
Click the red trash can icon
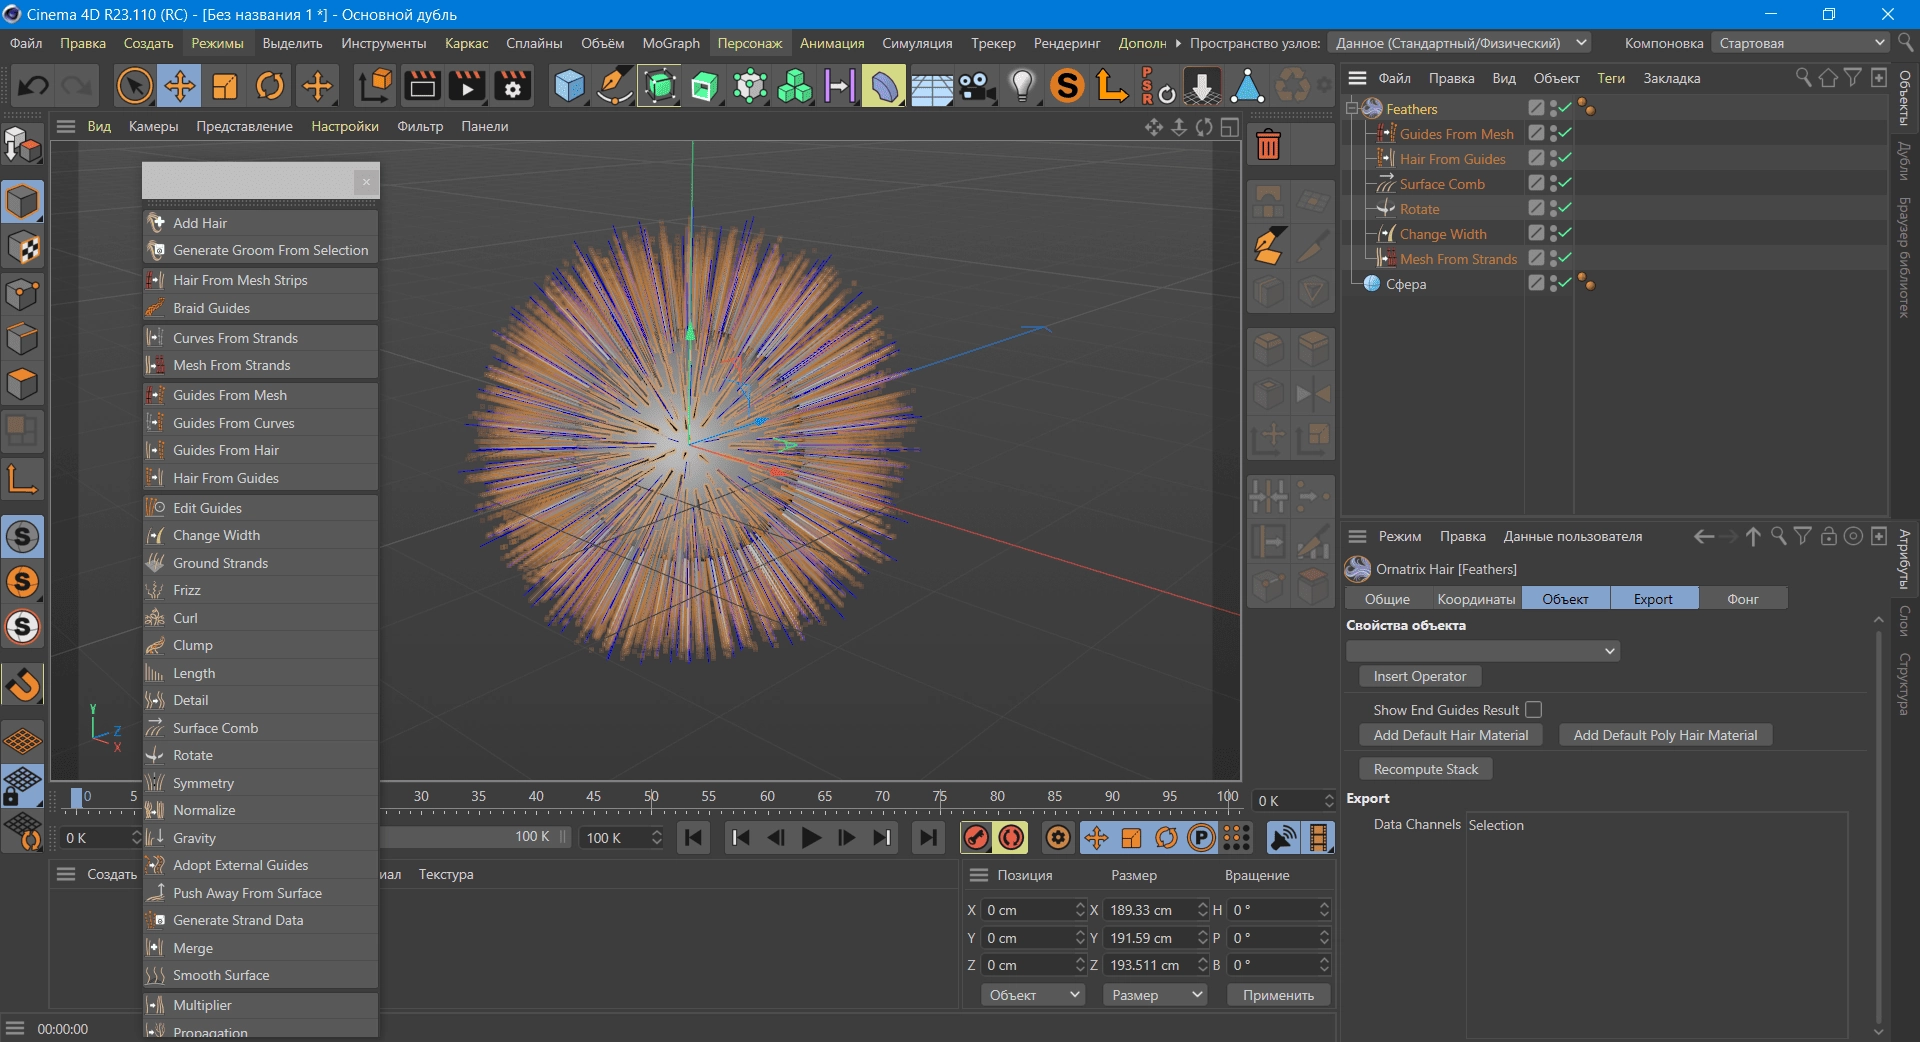coord(1268,146)
